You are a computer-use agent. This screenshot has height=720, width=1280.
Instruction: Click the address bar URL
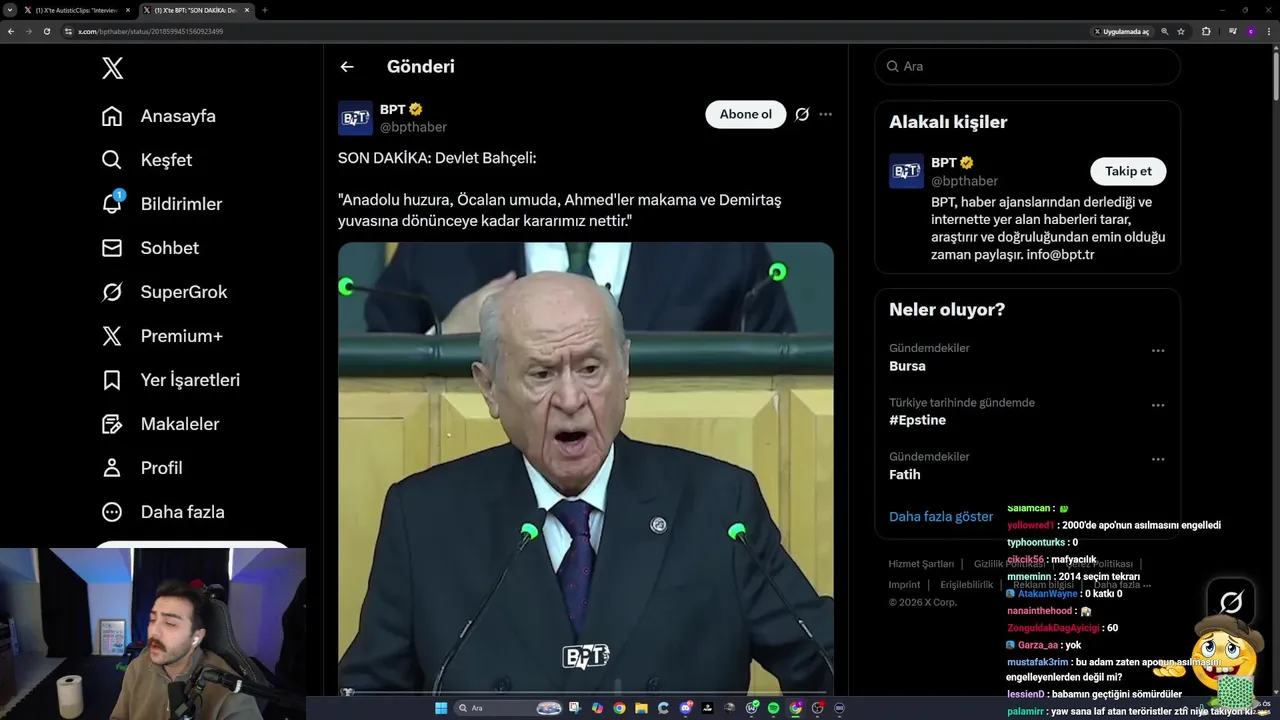(150, 32)
